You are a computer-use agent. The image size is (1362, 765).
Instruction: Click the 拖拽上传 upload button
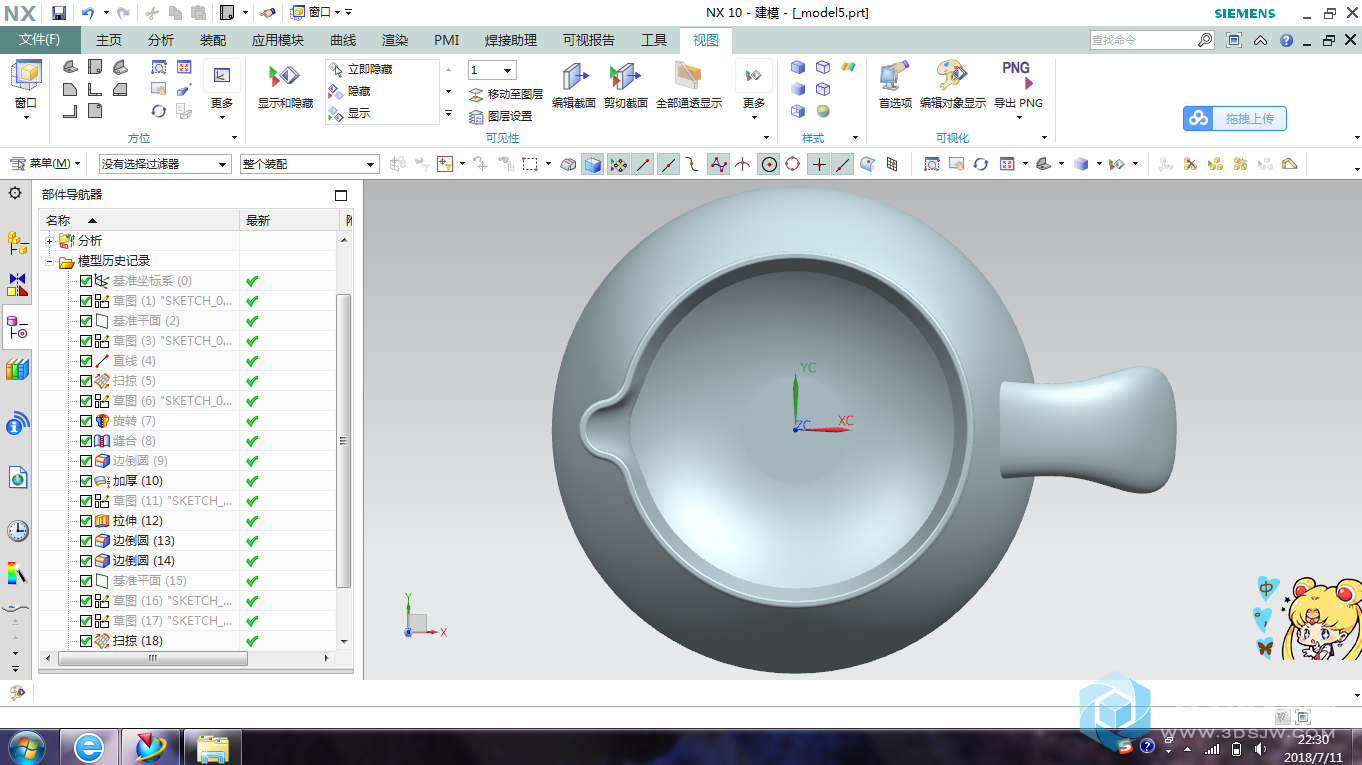click(1235, 118)
